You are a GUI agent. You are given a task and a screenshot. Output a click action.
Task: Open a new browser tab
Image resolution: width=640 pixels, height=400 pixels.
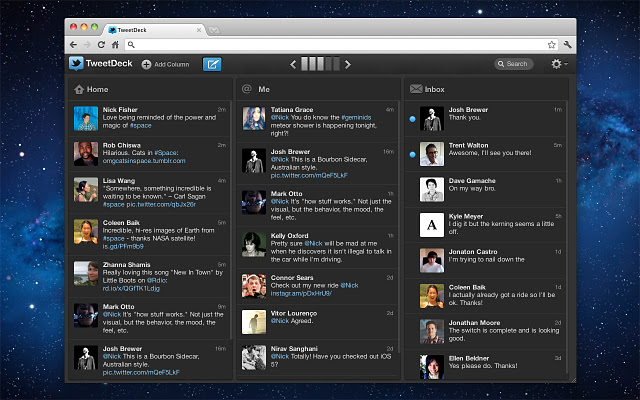pos(214,30)
